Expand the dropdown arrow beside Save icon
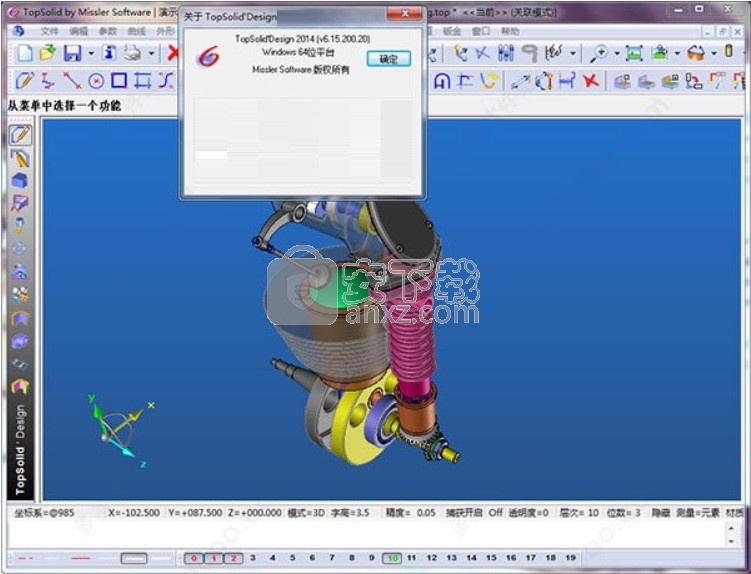This screenshot has height=574, width=751. click(x=90, y=53)
